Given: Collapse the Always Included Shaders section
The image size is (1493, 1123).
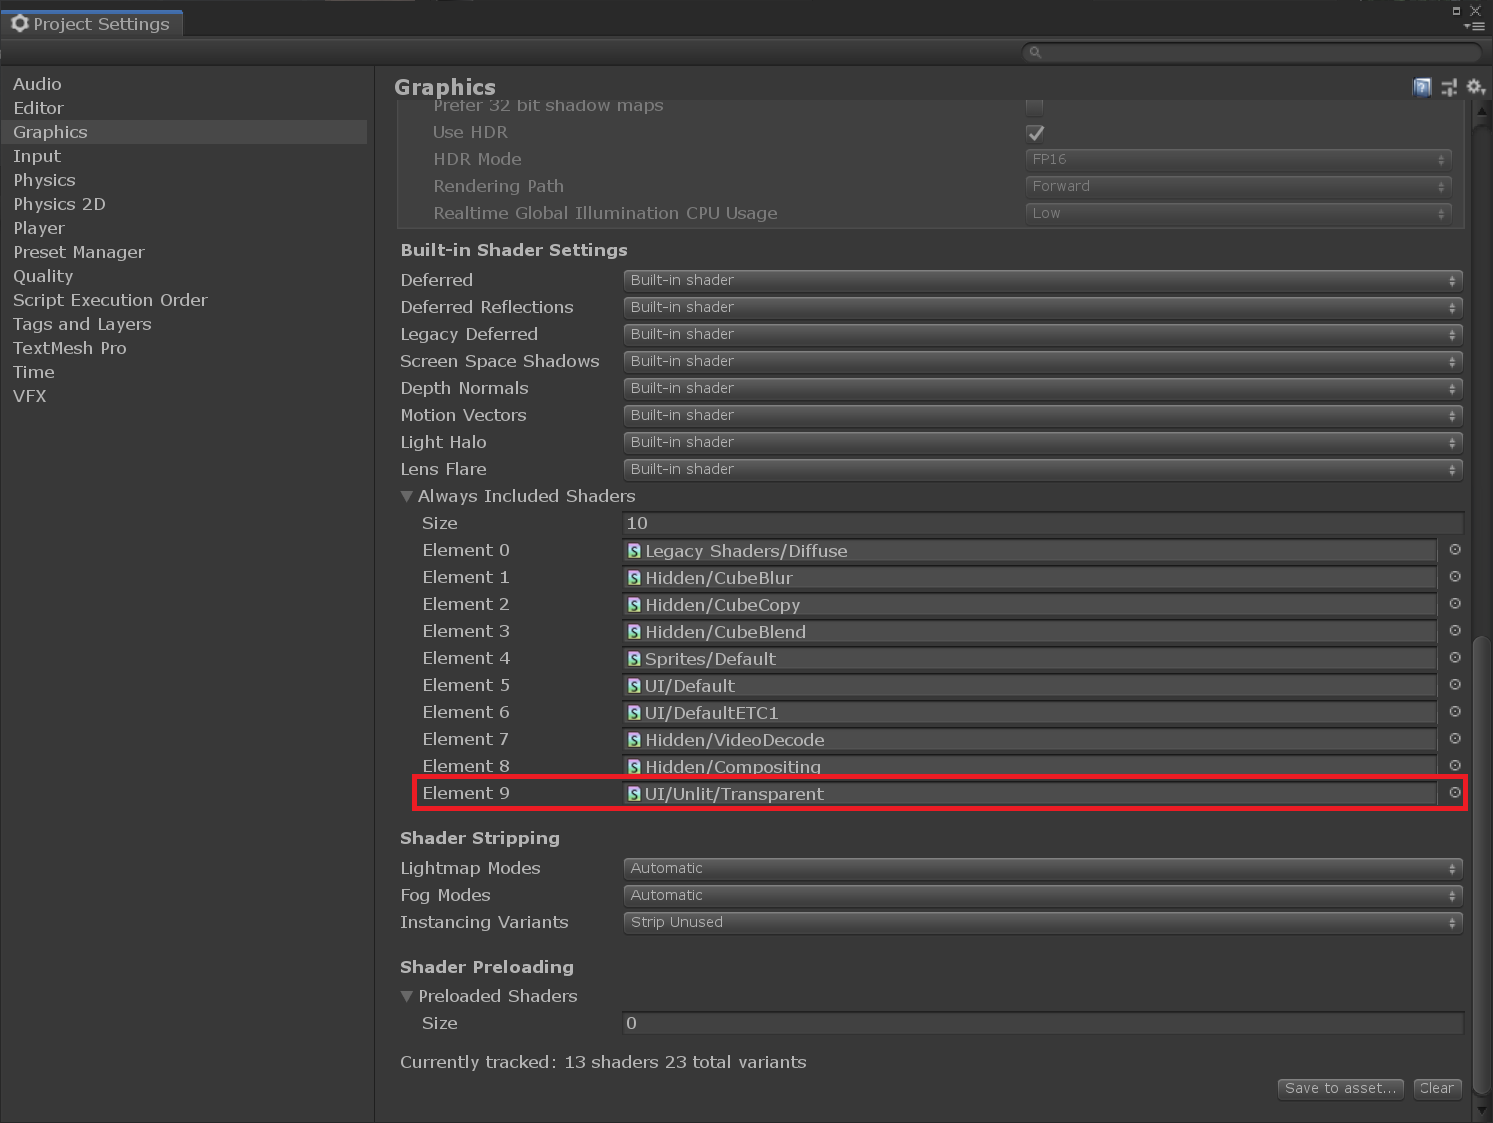Looking at the screenshot, I should 407,496.
